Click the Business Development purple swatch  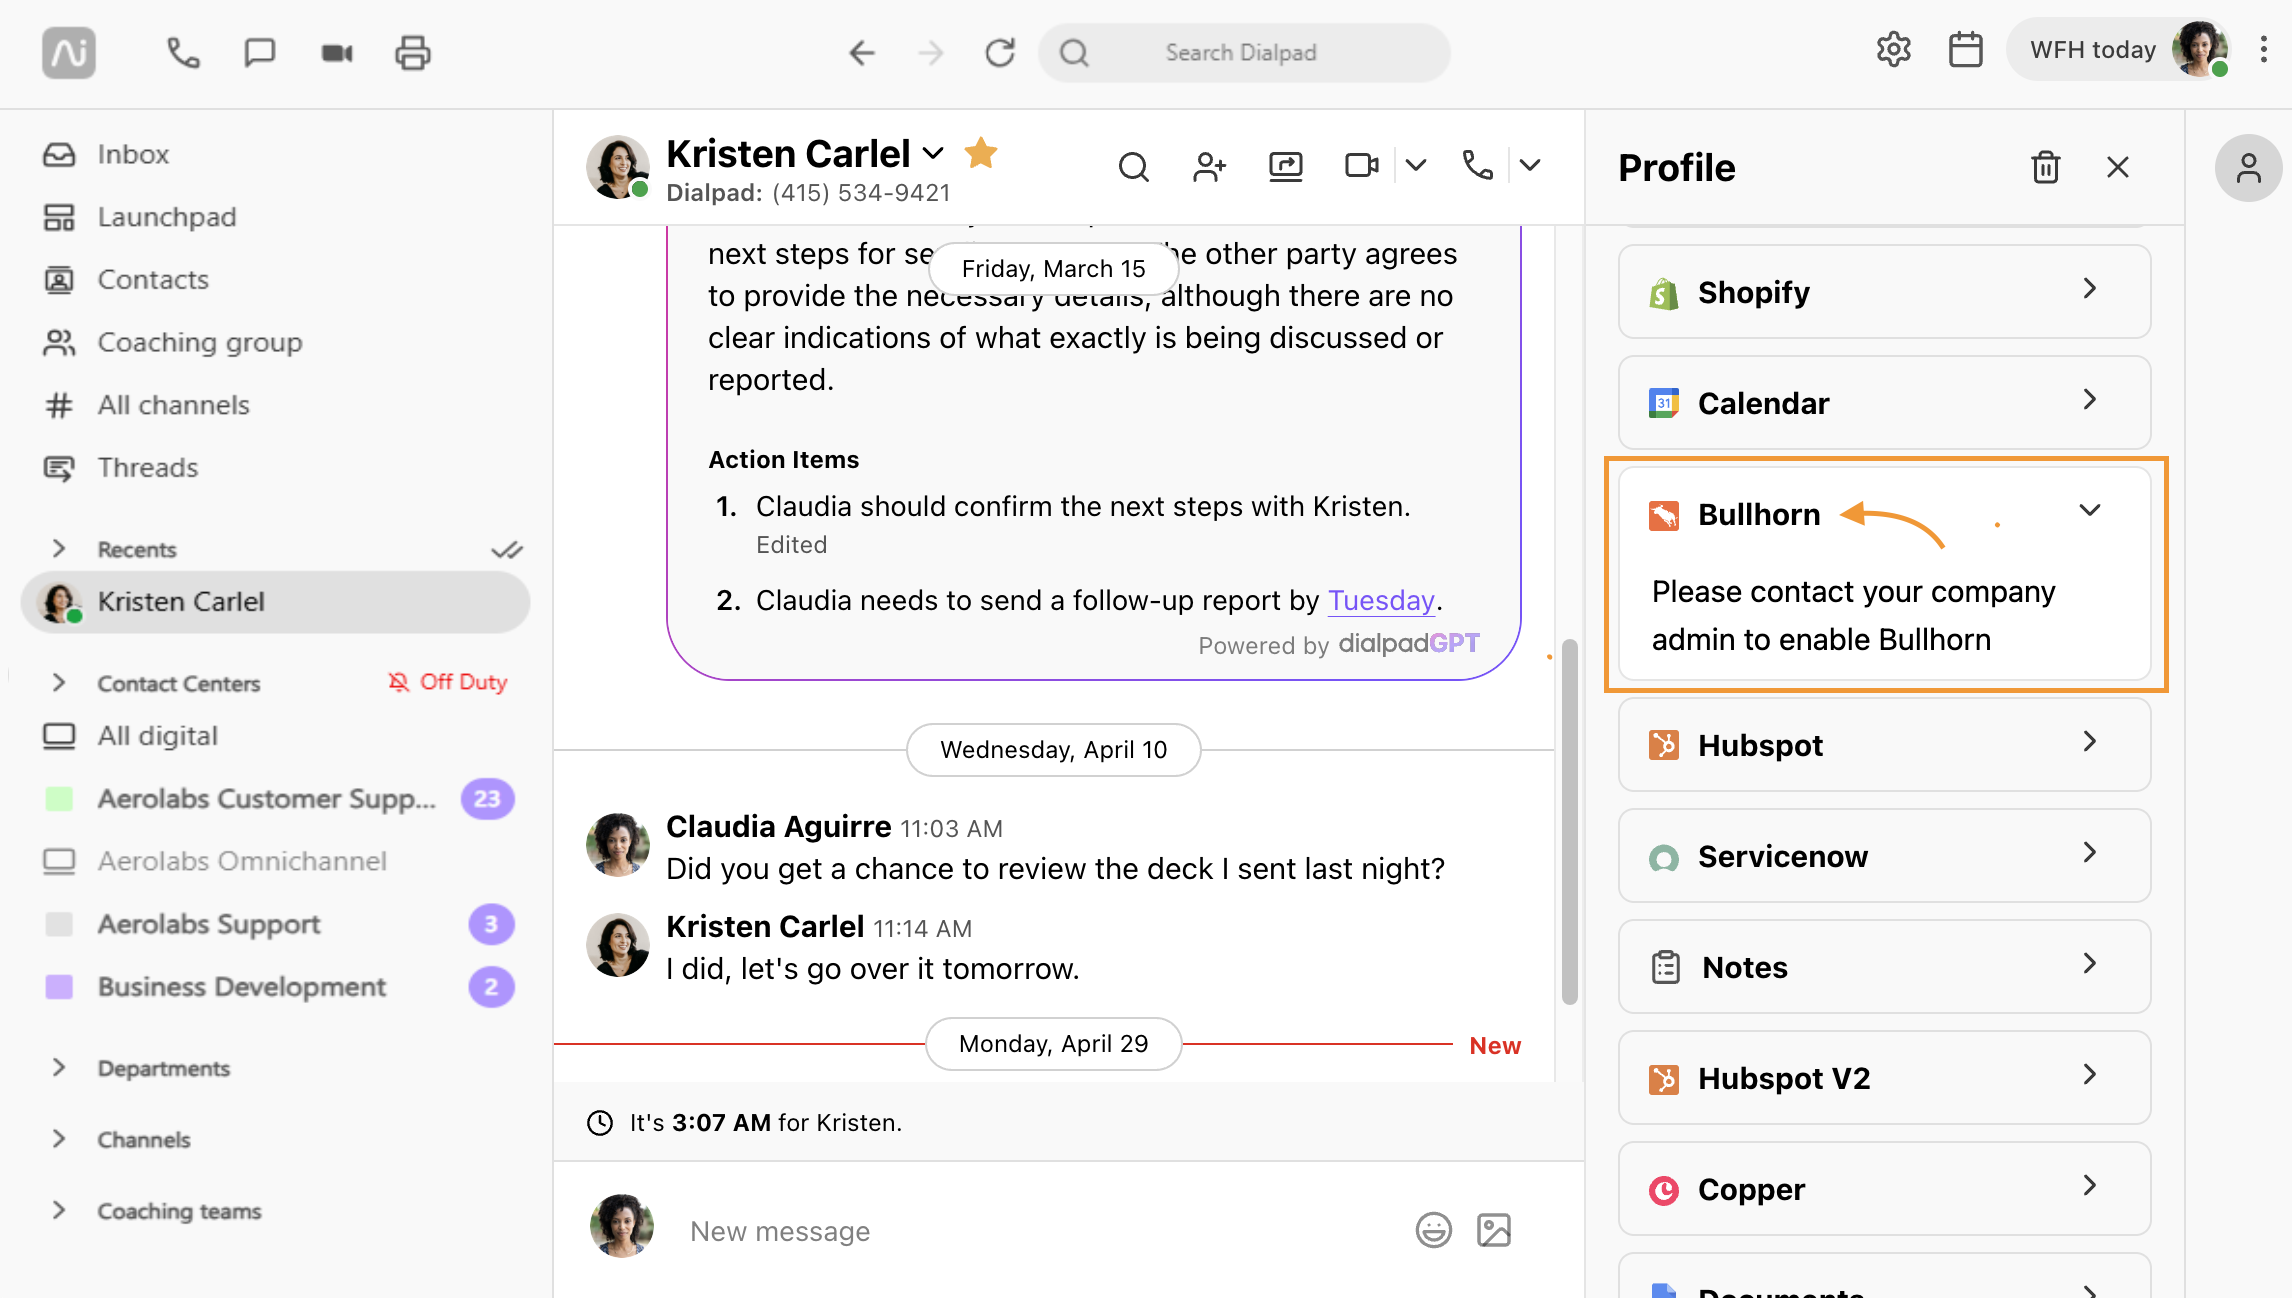pyautogui.click(x=60, y=987)
